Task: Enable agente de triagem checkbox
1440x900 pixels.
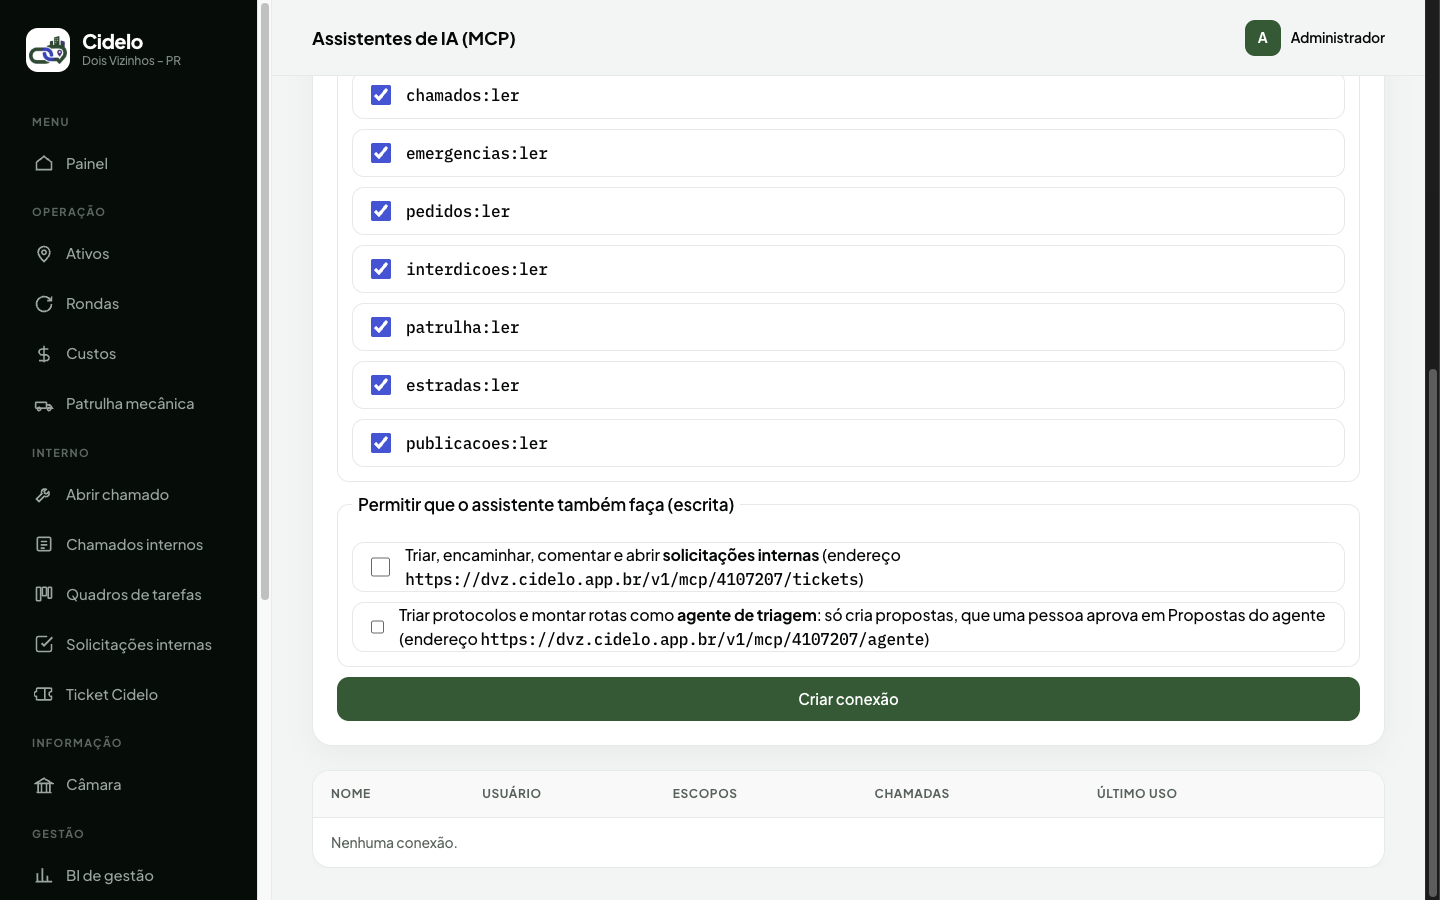Action: [x=377, y=627]
